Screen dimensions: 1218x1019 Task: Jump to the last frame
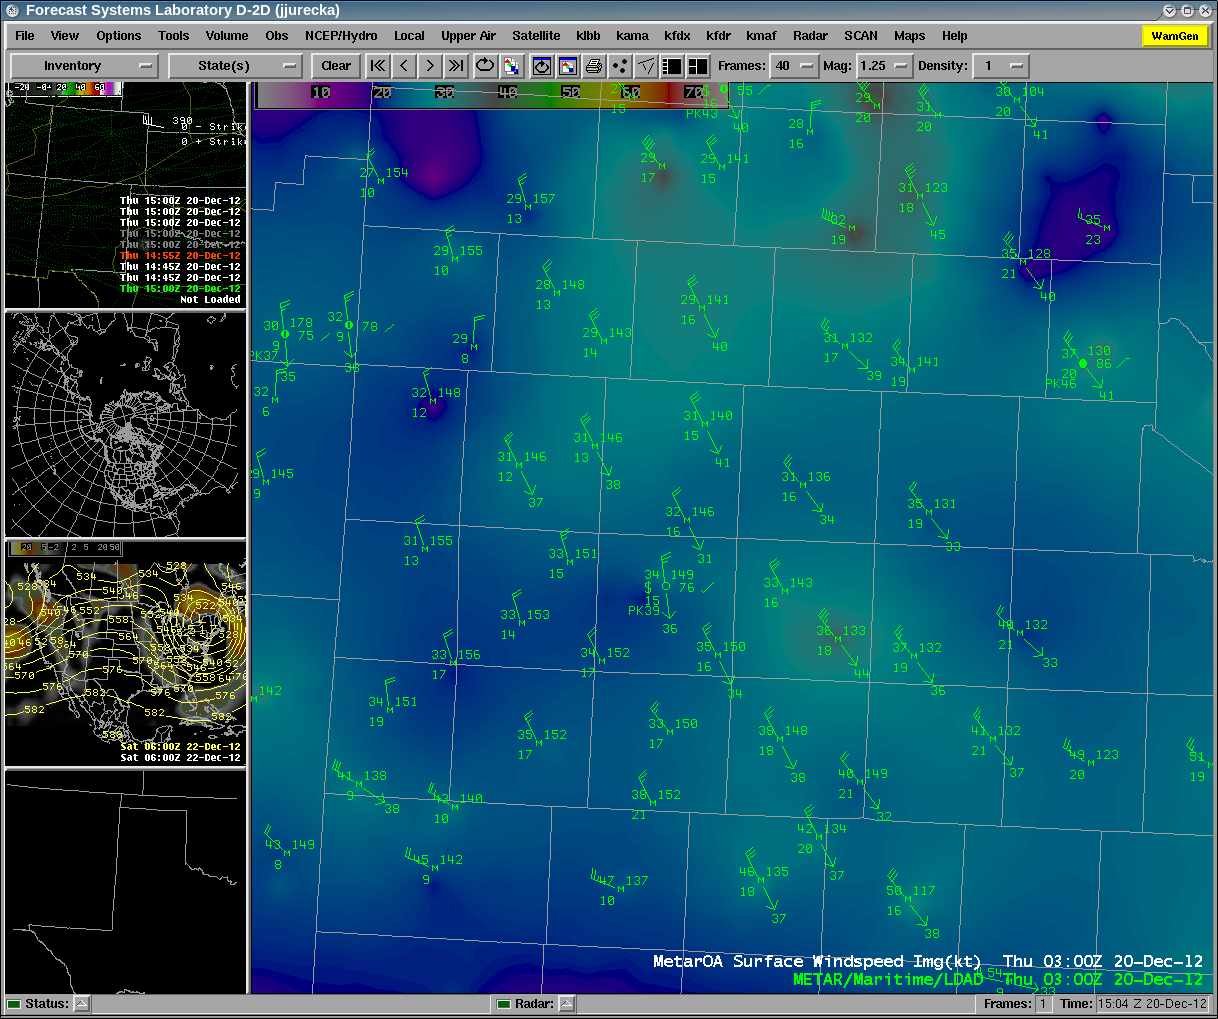click(456, 66)
